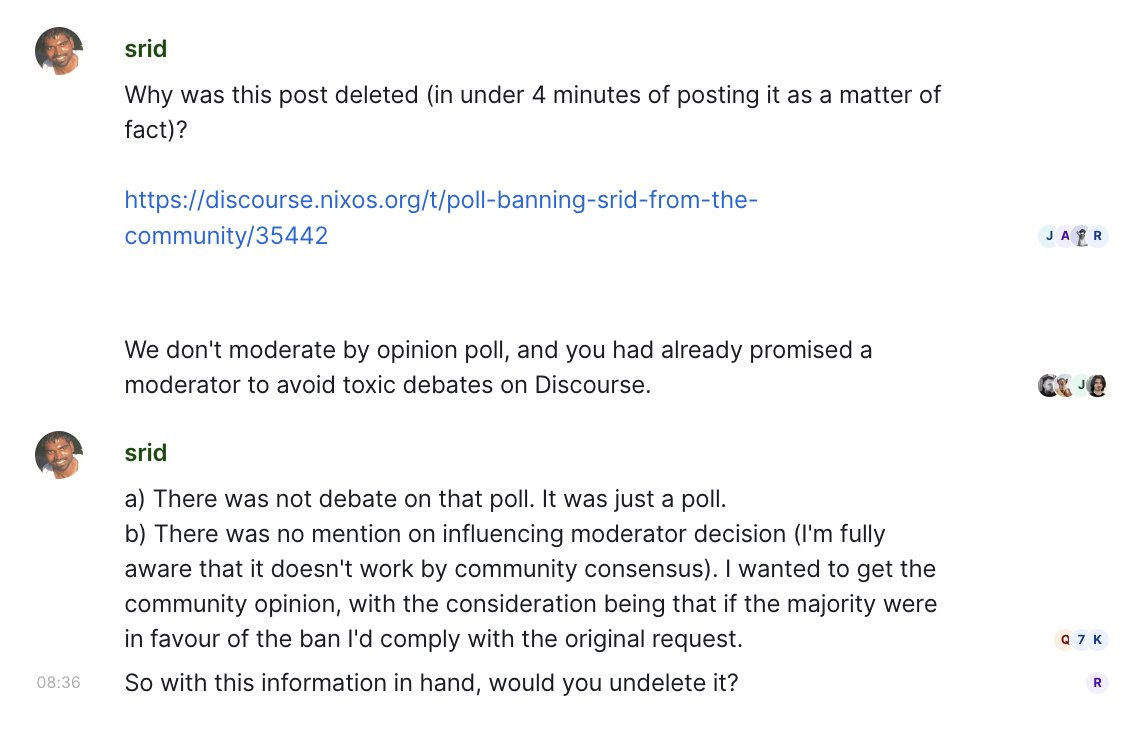Click the statue avatar read receipt beside the link

tap(1081, 236)
